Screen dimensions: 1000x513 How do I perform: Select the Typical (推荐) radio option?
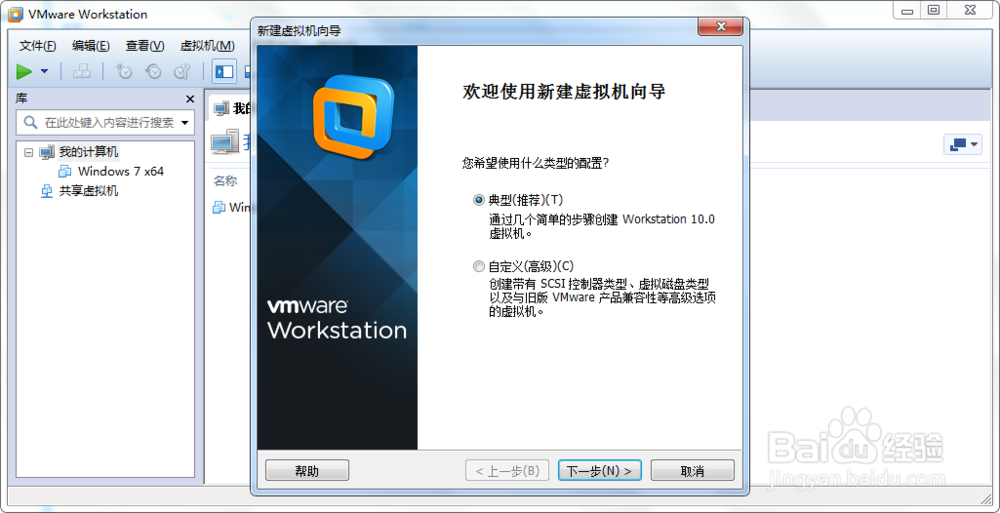478,200
